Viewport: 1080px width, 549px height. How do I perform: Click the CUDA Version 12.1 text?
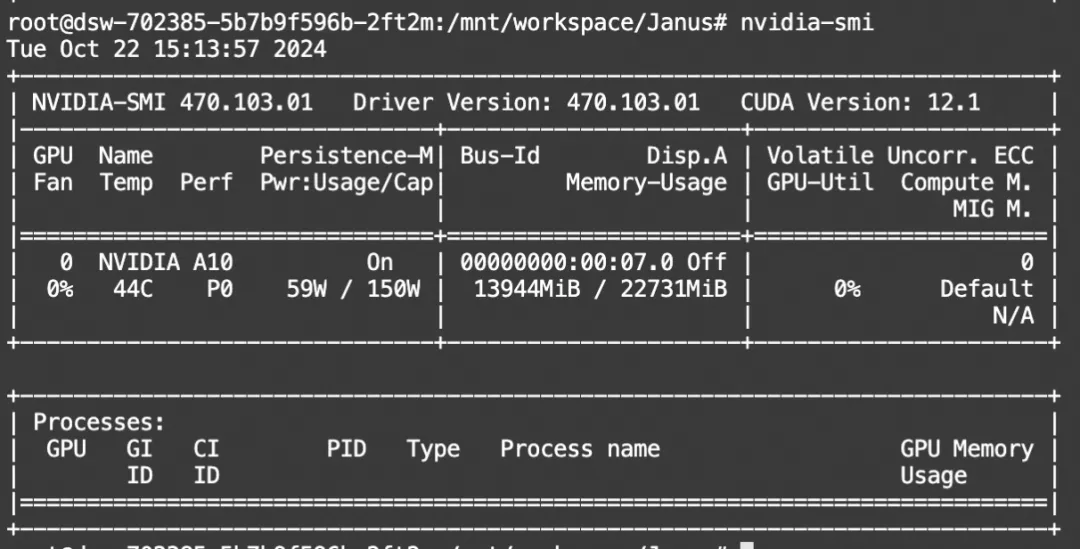(x=860, y=102)
